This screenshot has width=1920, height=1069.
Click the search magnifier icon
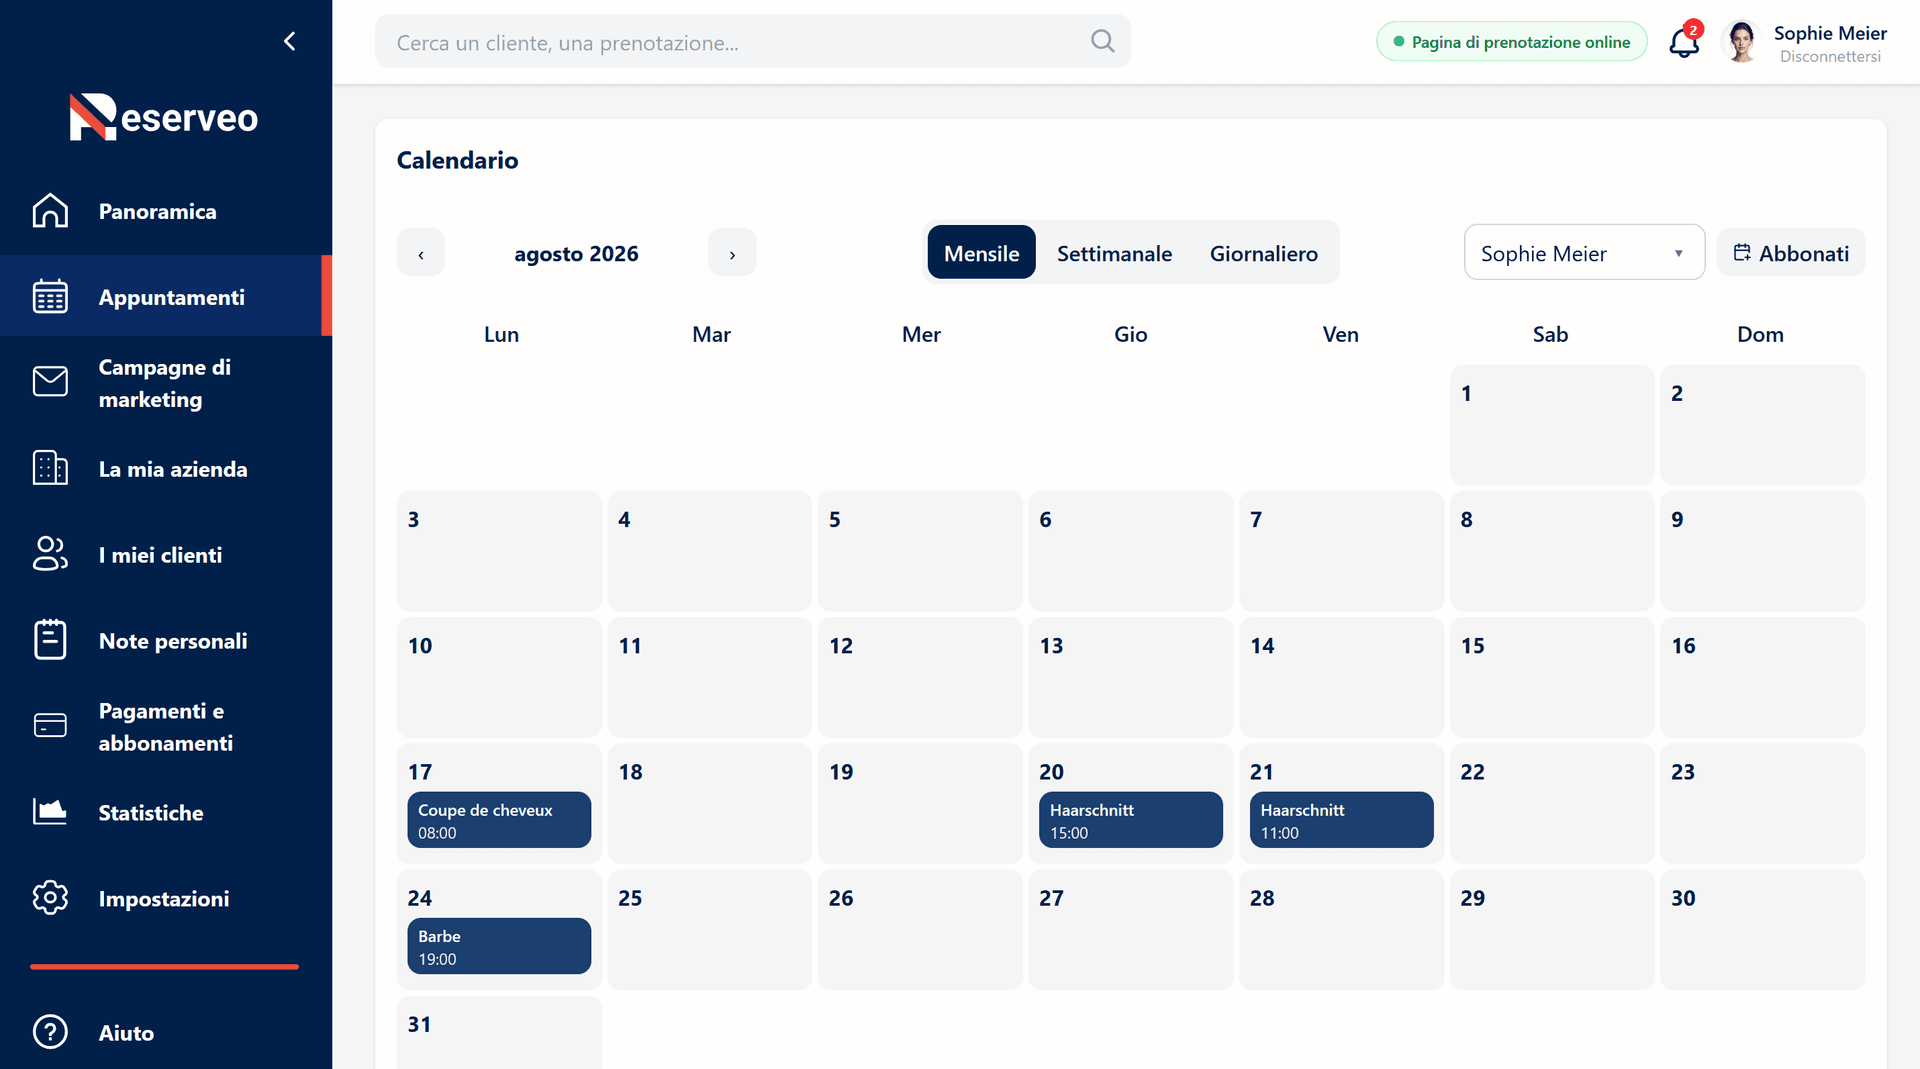1102,41
